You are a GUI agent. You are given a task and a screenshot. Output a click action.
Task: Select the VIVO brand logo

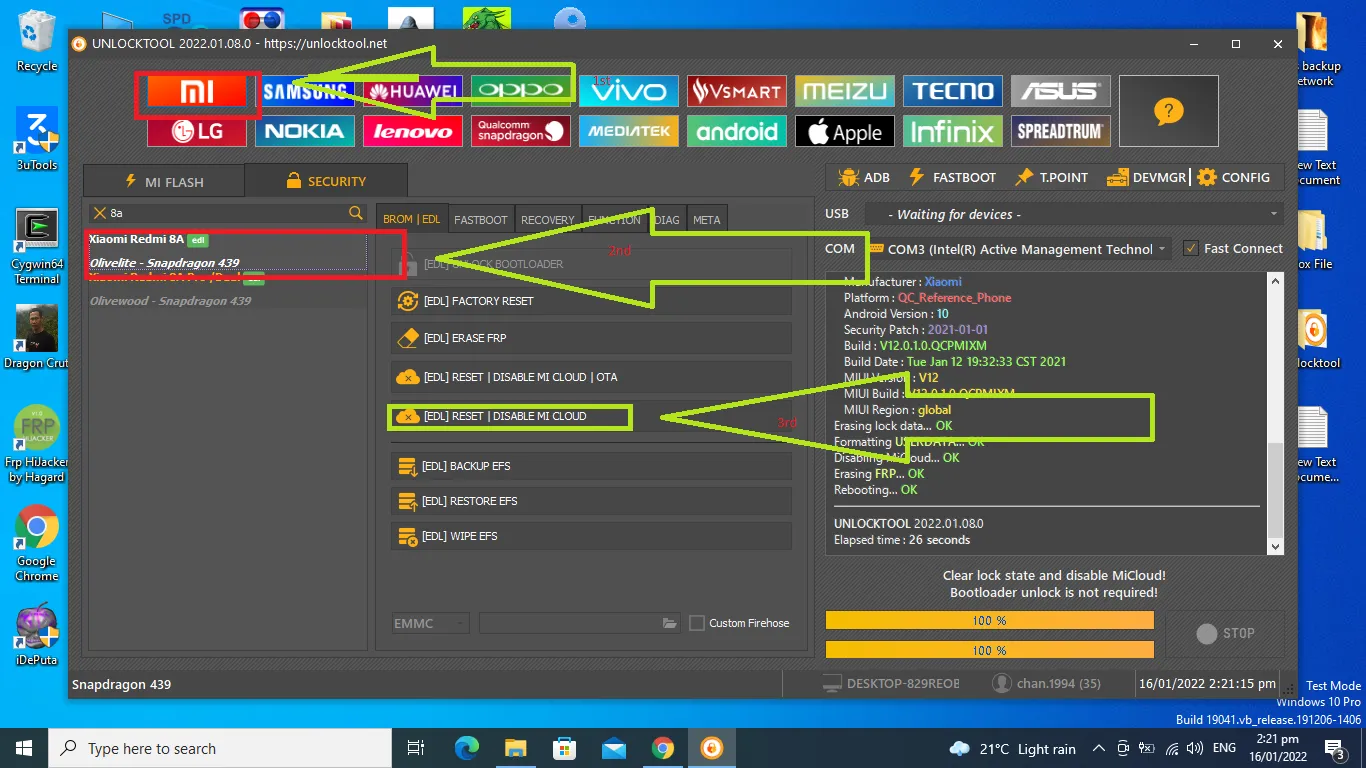click(628, 92)
